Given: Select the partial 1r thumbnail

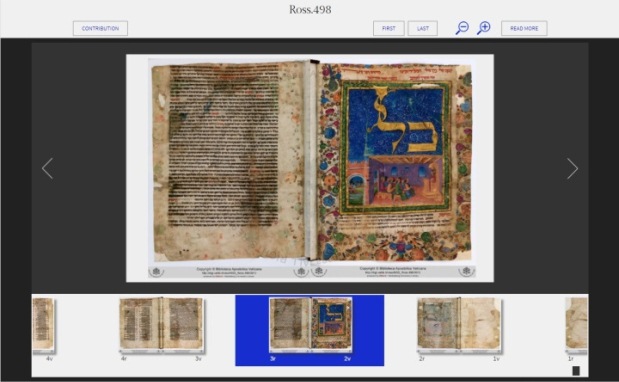Looking at the screenshot, I should point(576,324).
